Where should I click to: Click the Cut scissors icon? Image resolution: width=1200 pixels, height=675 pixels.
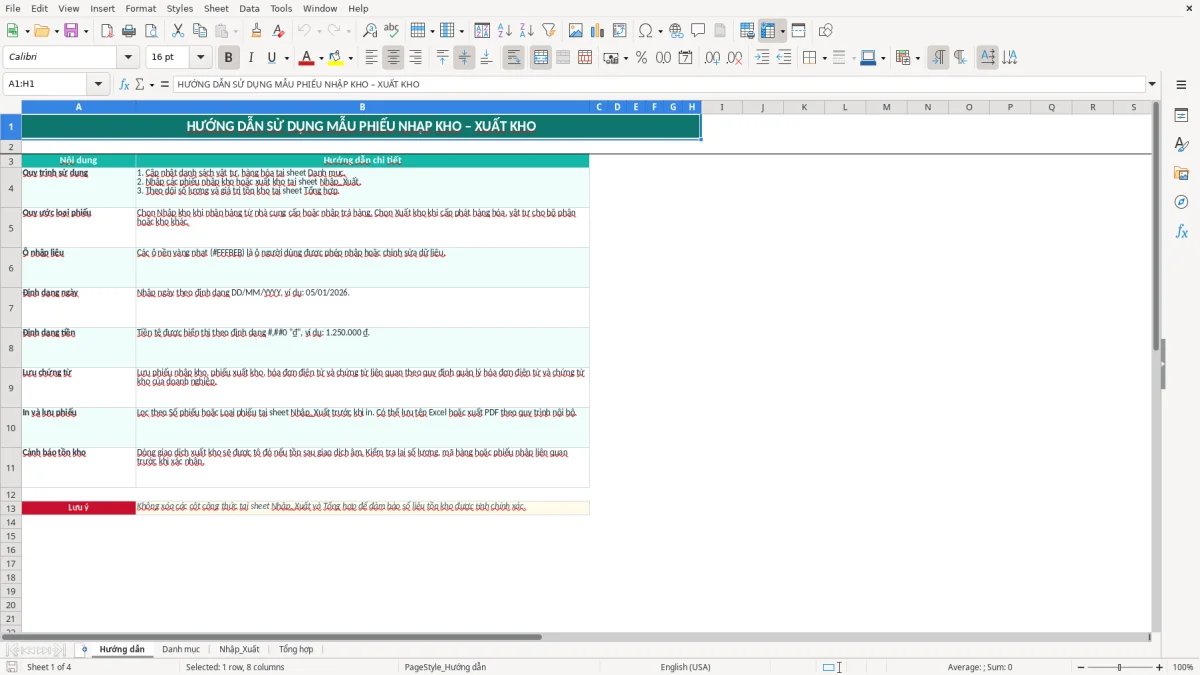(x=178, y=31)
